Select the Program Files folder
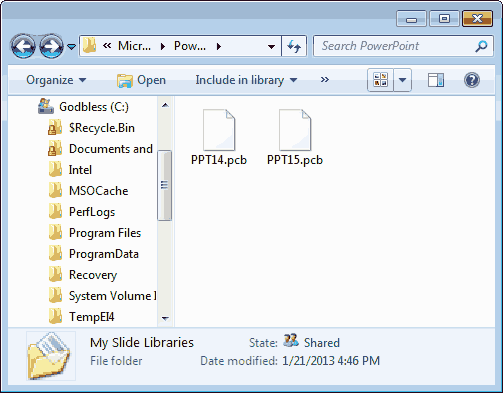The image size is (503, 393). [105, 233]
